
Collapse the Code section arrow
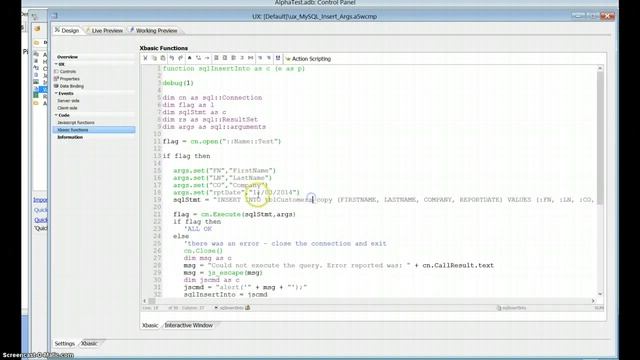click(56, 116)
